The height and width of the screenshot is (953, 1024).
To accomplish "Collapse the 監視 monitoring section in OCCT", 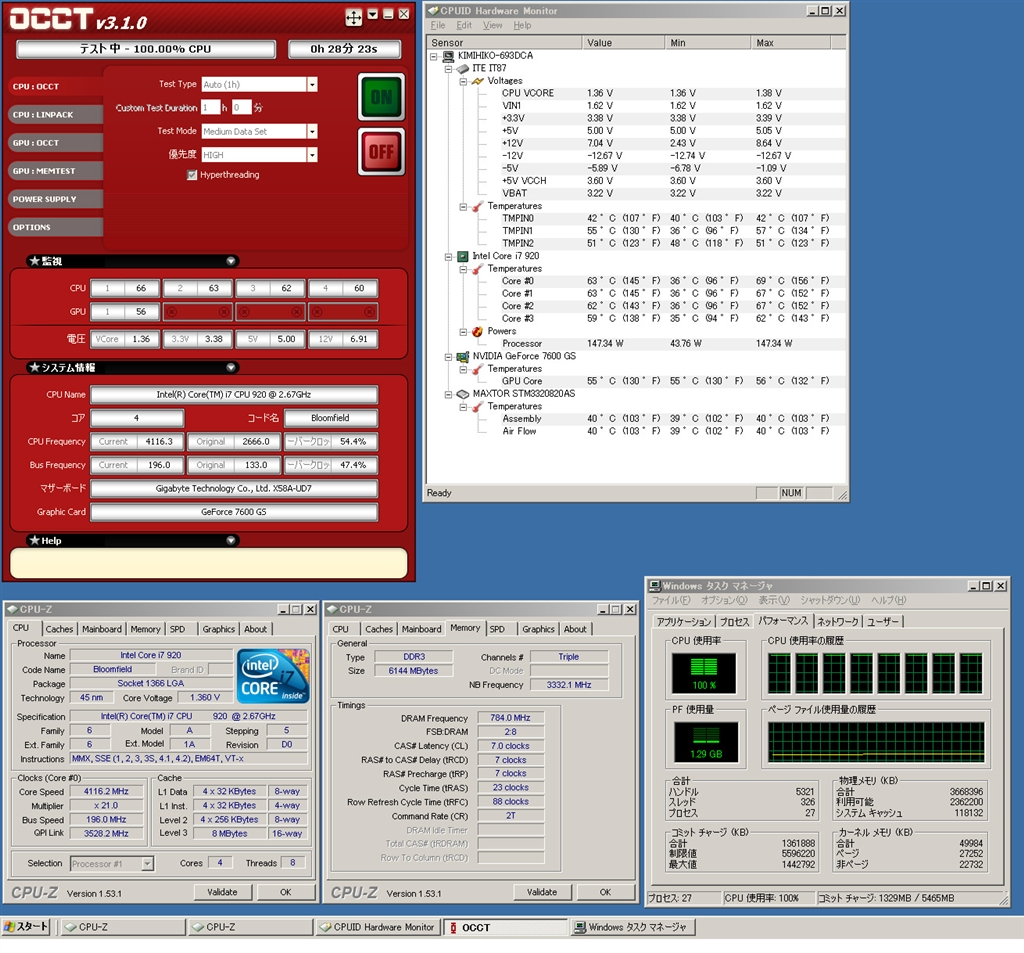I will tap(232, 261).
